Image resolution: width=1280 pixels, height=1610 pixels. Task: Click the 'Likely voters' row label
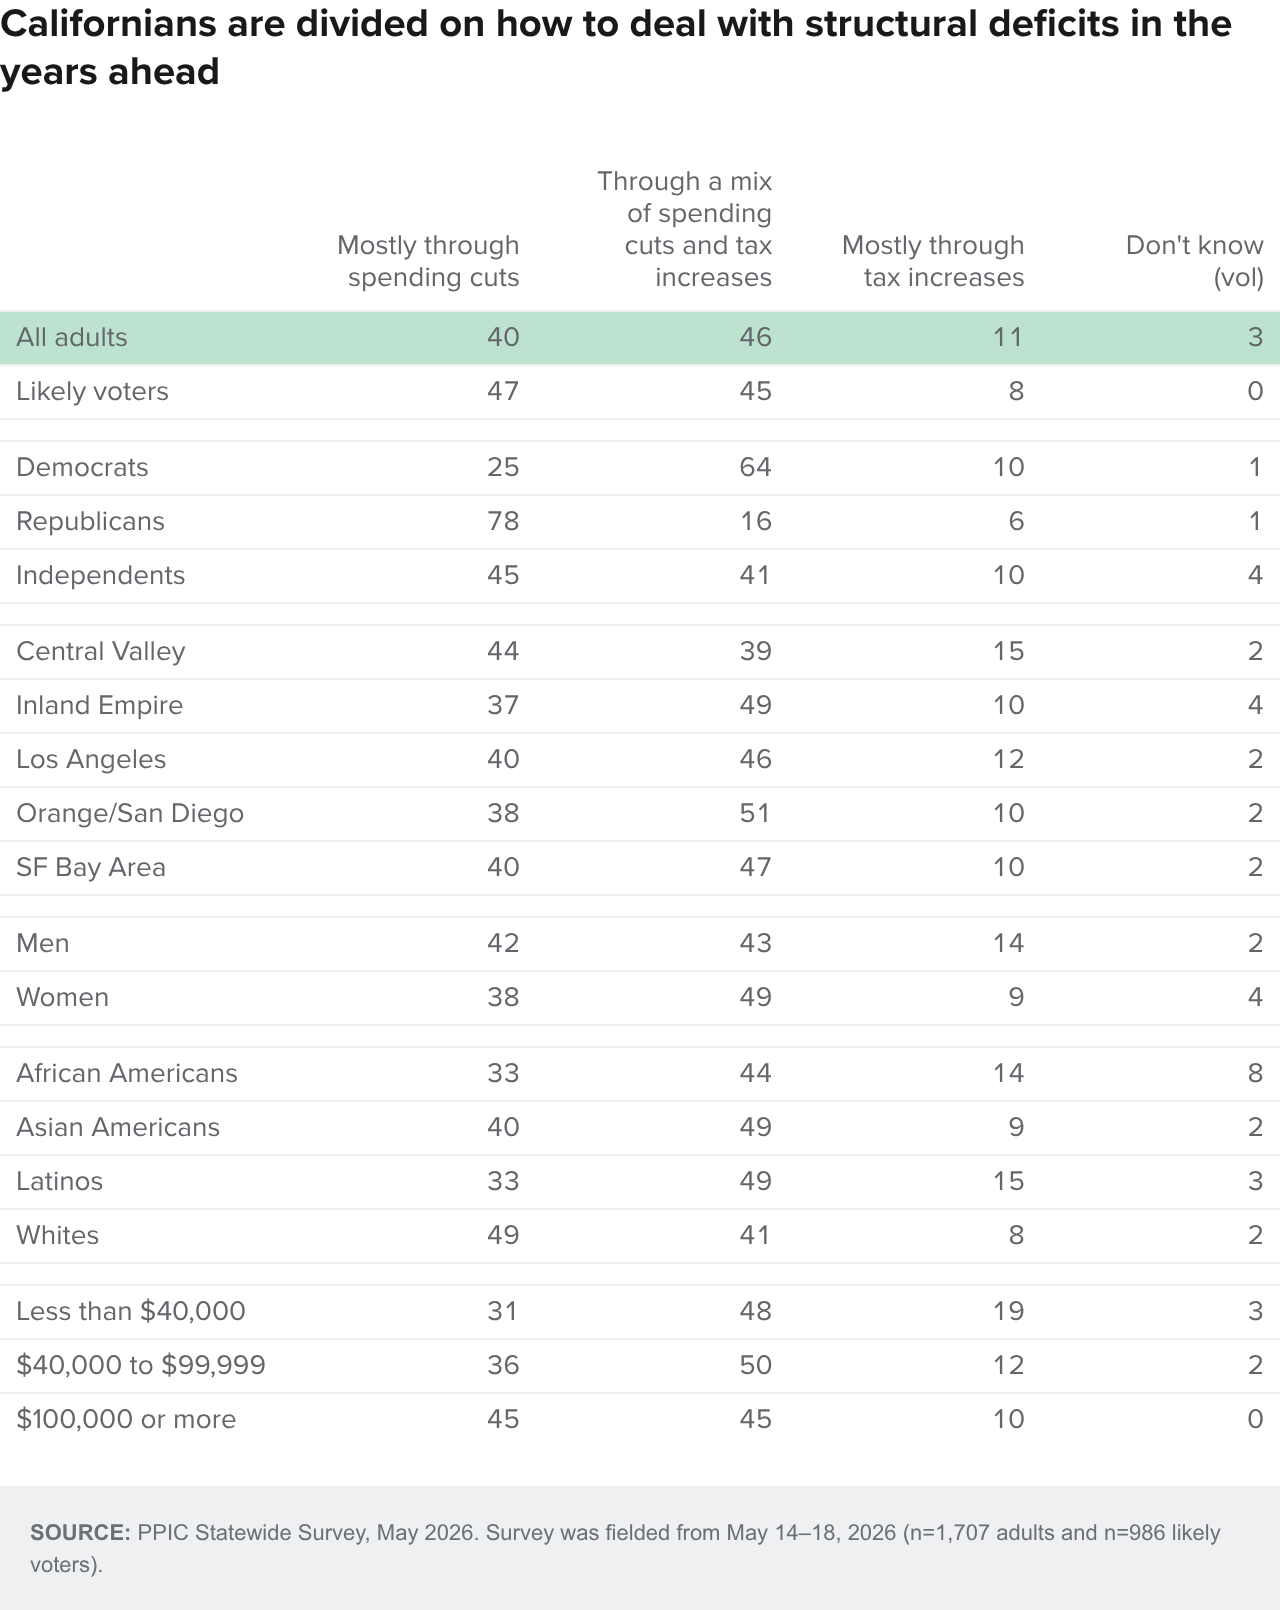pyautogui.click(x=92, y=391)
